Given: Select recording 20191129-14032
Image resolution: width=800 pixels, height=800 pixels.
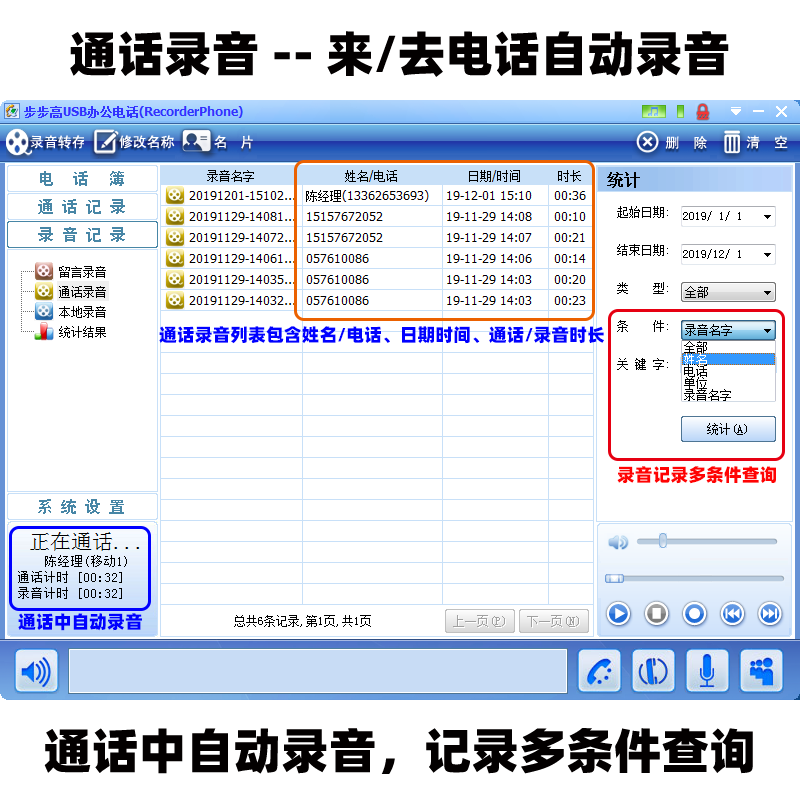Looking at the screenshot, I should [x=377, y=301].
